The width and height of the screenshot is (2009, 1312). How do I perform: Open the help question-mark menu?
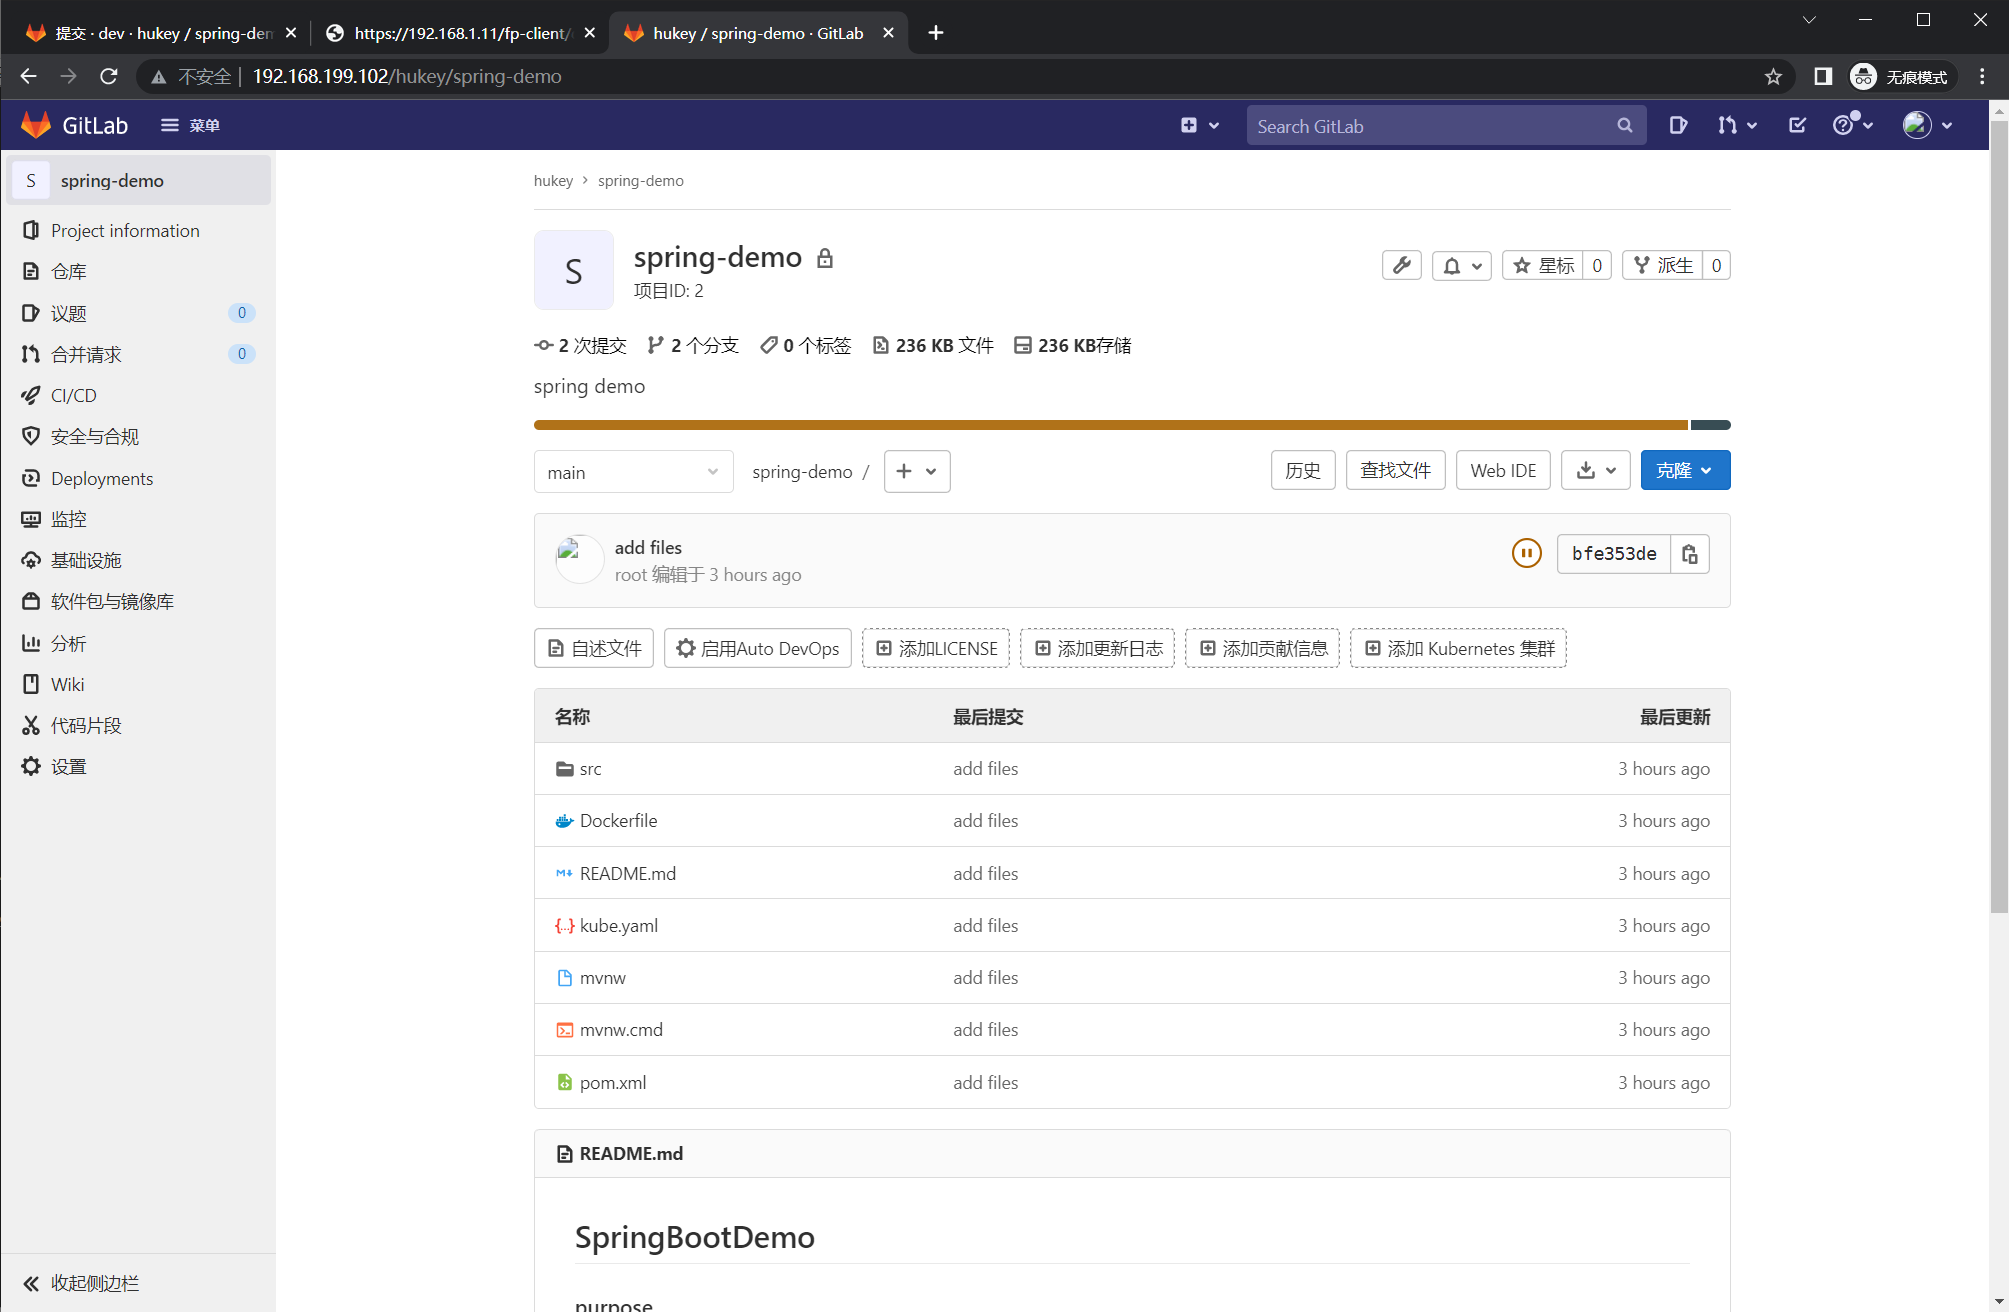(1852, 125)
